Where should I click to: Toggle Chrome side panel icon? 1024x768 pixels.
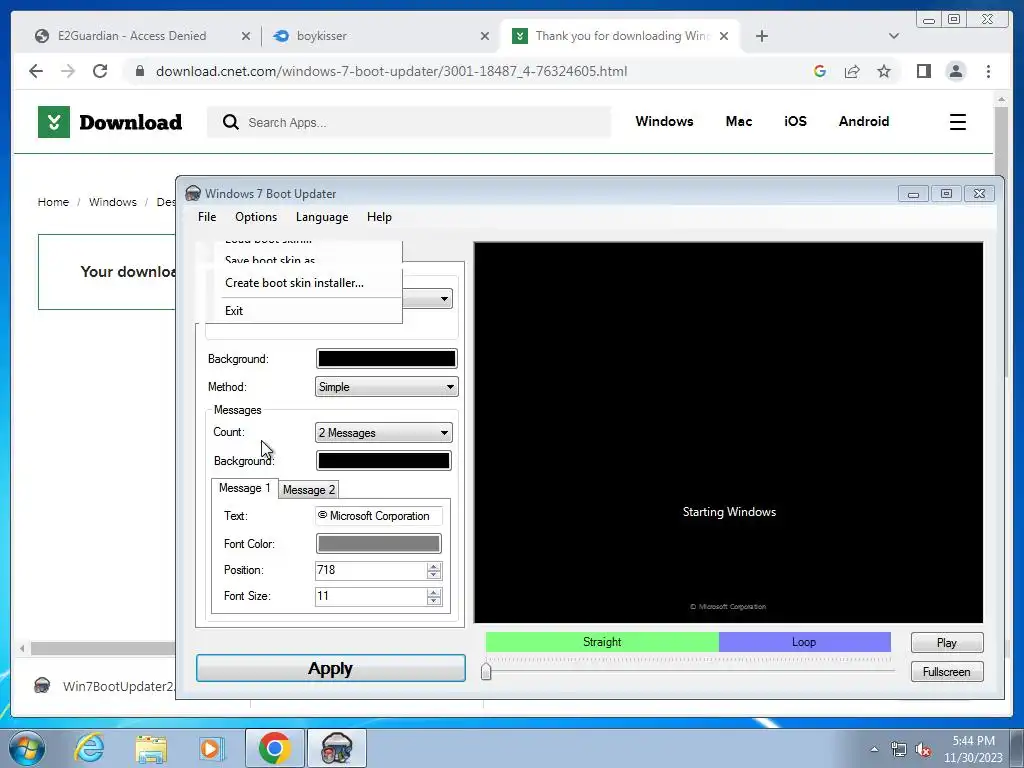point(923,71)
